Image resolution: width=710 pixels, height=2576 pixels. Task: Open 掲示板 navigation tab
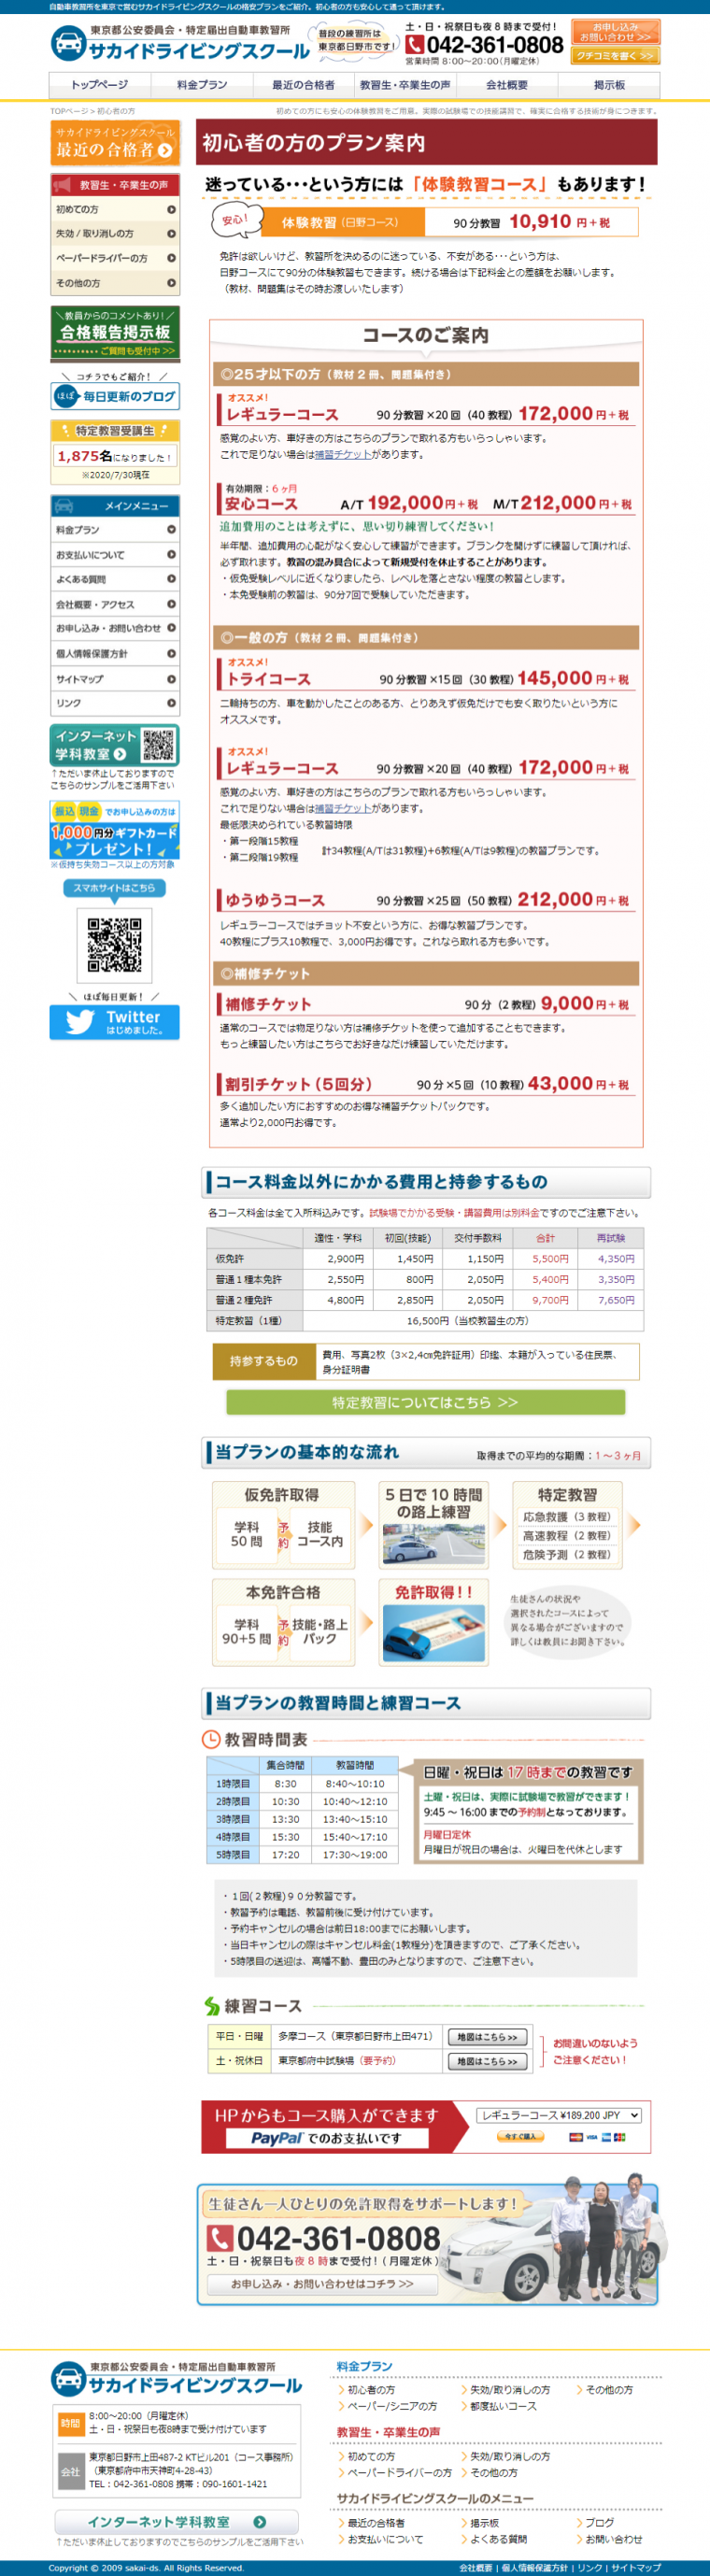pos(609,85)
